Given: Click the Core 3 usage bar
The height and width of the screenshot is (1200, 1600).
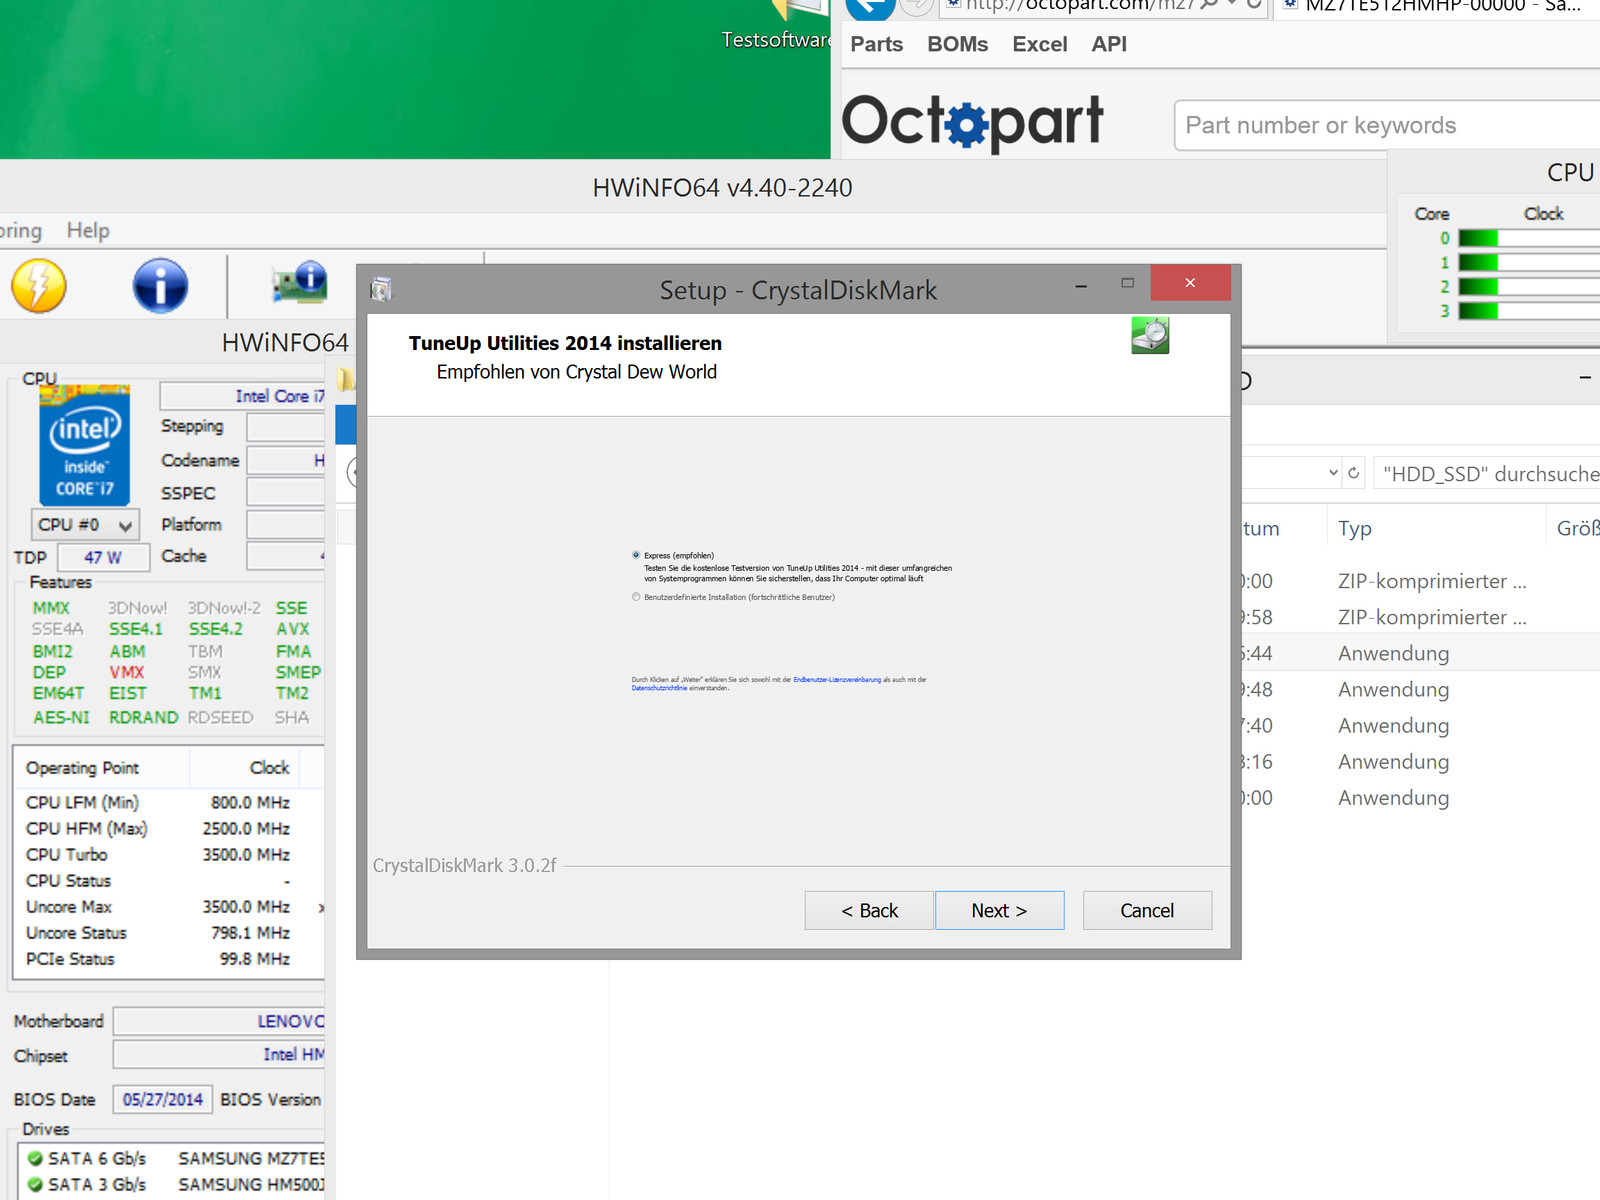Looking at the screenshot, I should pos(1529,310).
